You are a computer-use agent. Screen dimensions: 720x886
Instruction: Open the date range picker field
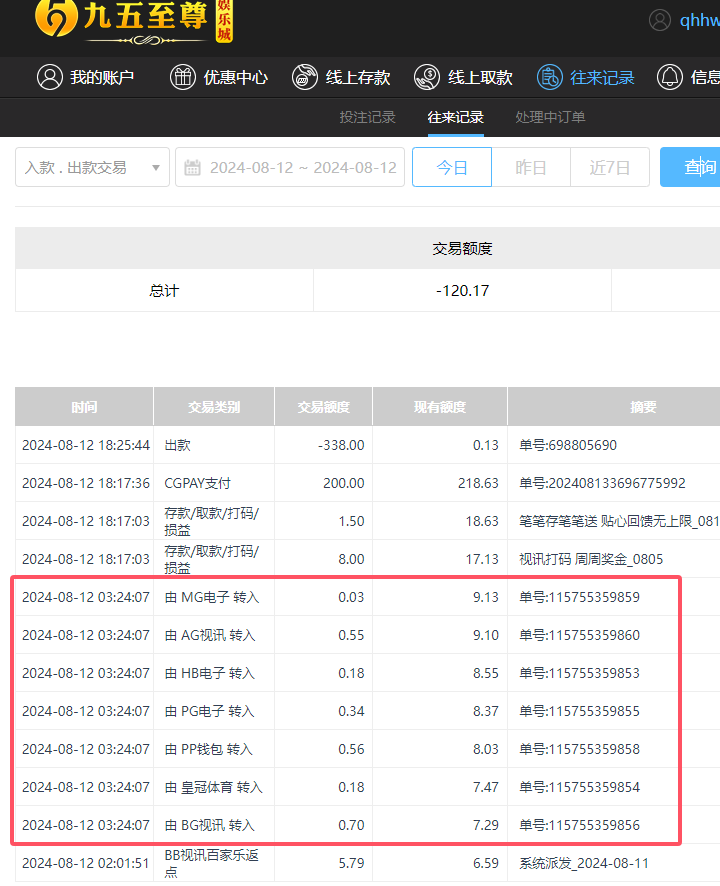click(301, 167)
